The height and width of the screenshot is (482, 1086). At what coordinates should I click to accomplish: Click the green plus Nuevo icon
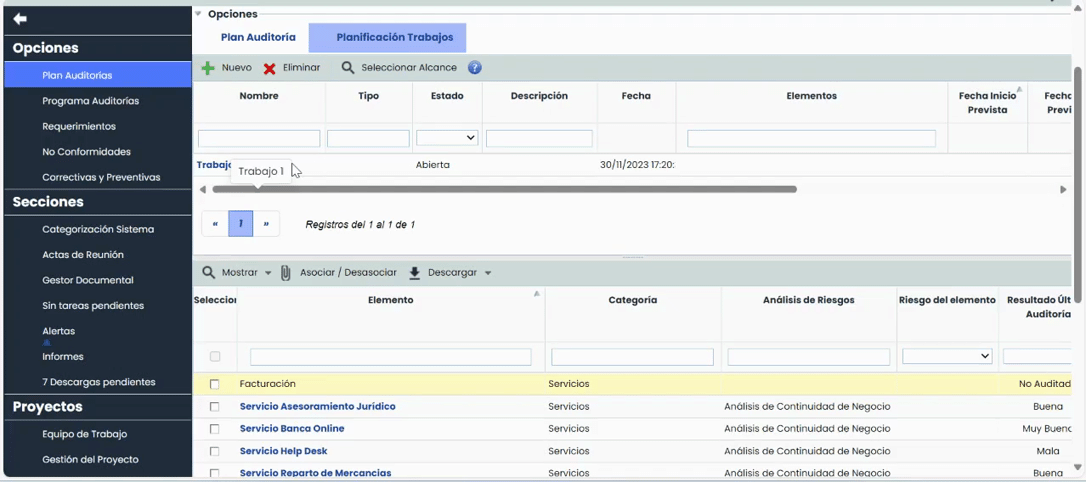click(x=208, y=68)
